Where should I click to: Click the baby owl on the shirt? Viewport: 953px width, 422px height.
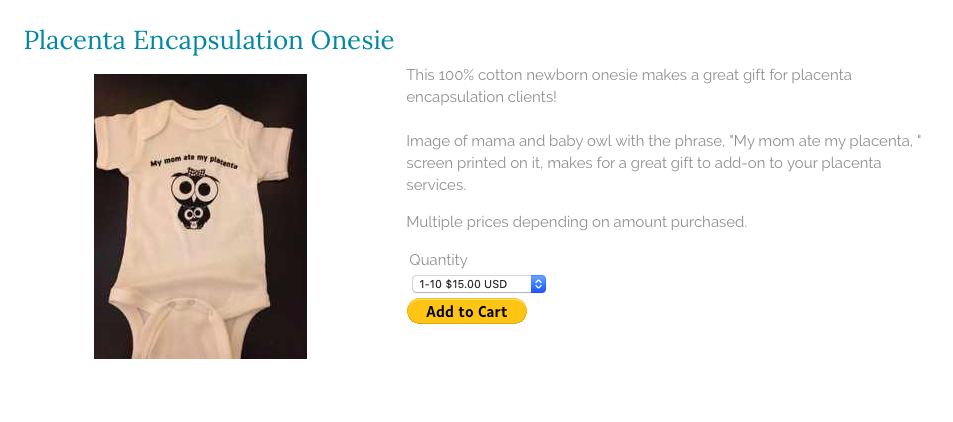[192, 218]
